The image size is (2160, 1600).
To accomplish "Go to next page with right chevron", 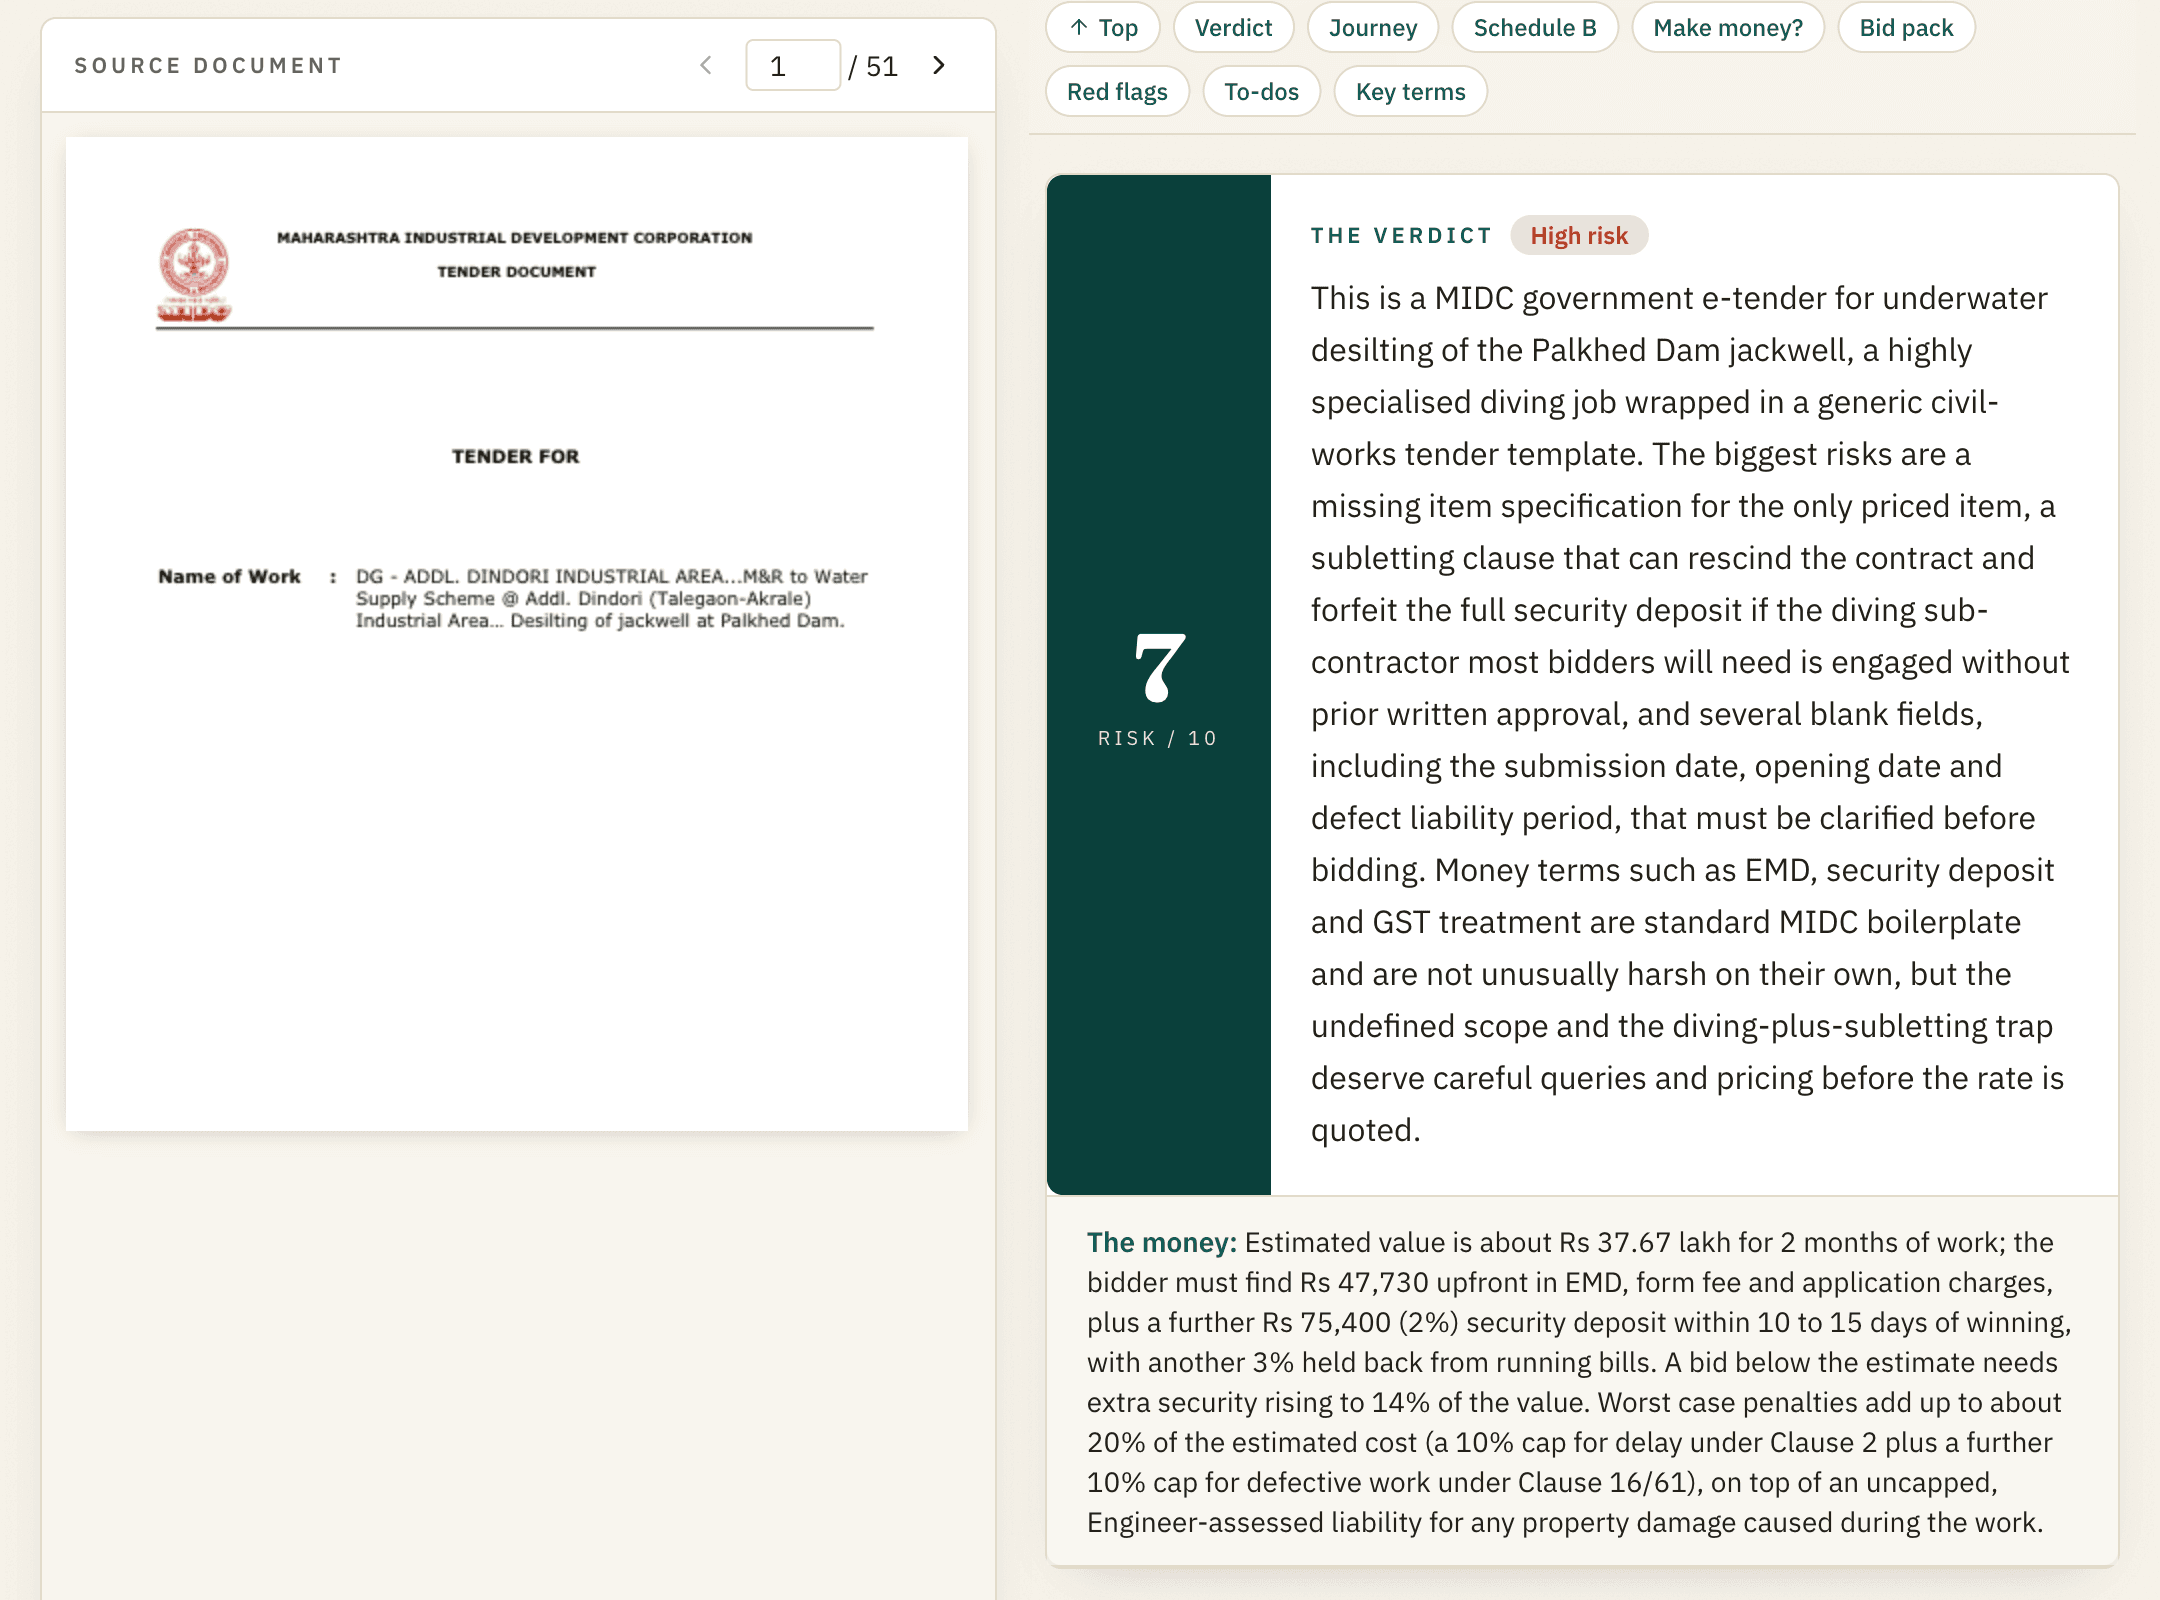I will coord(939,66).
